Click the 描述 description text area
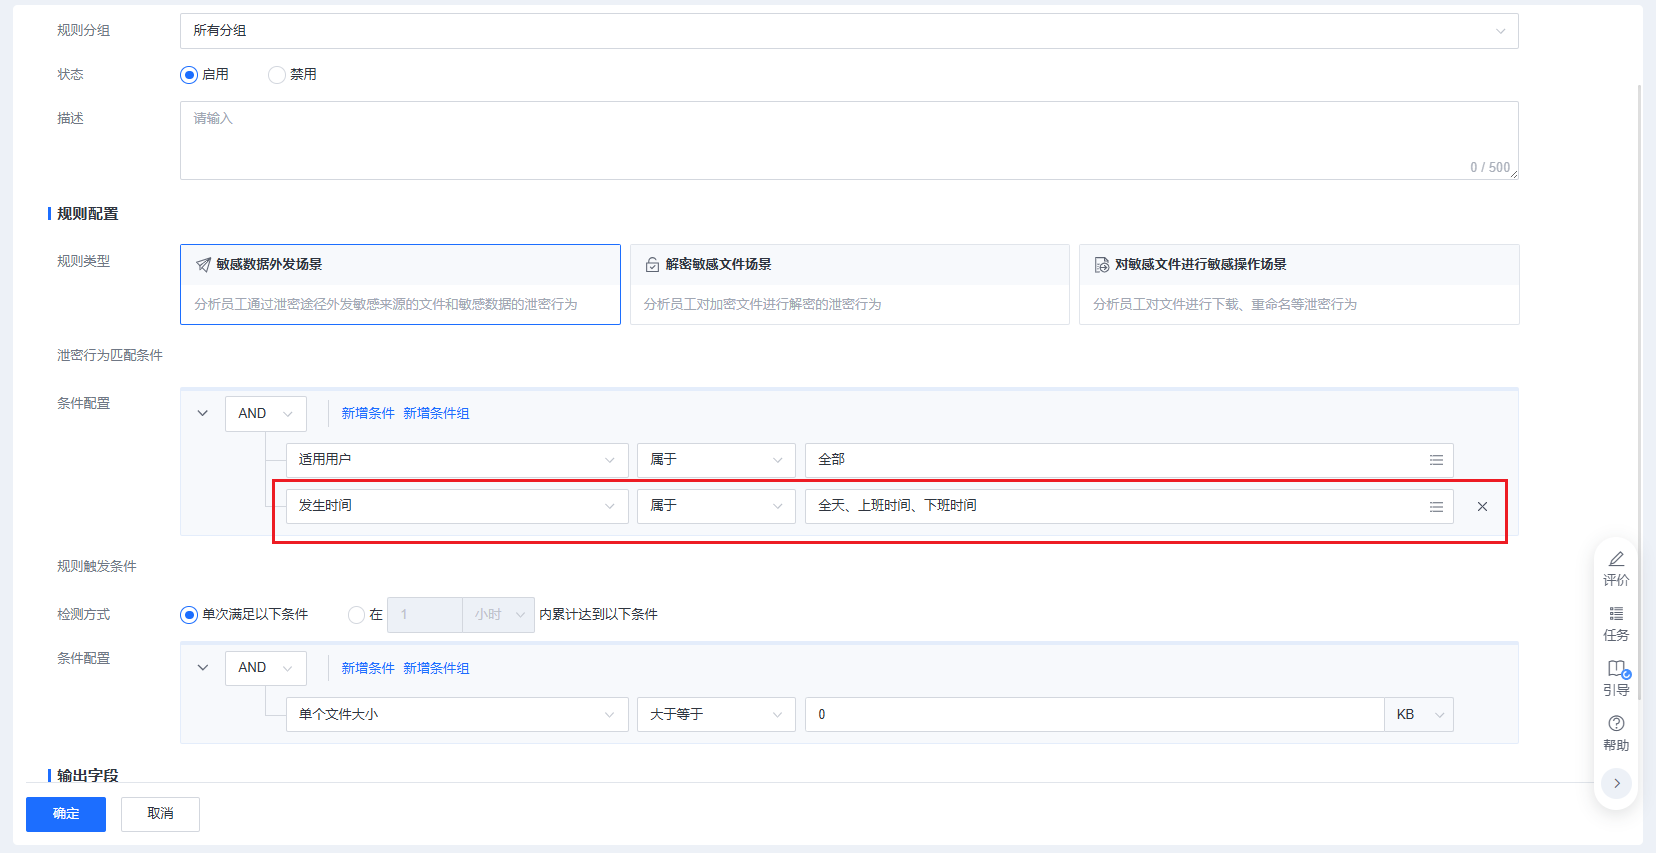The image size is (1656, 853). (x=848, y=140)
